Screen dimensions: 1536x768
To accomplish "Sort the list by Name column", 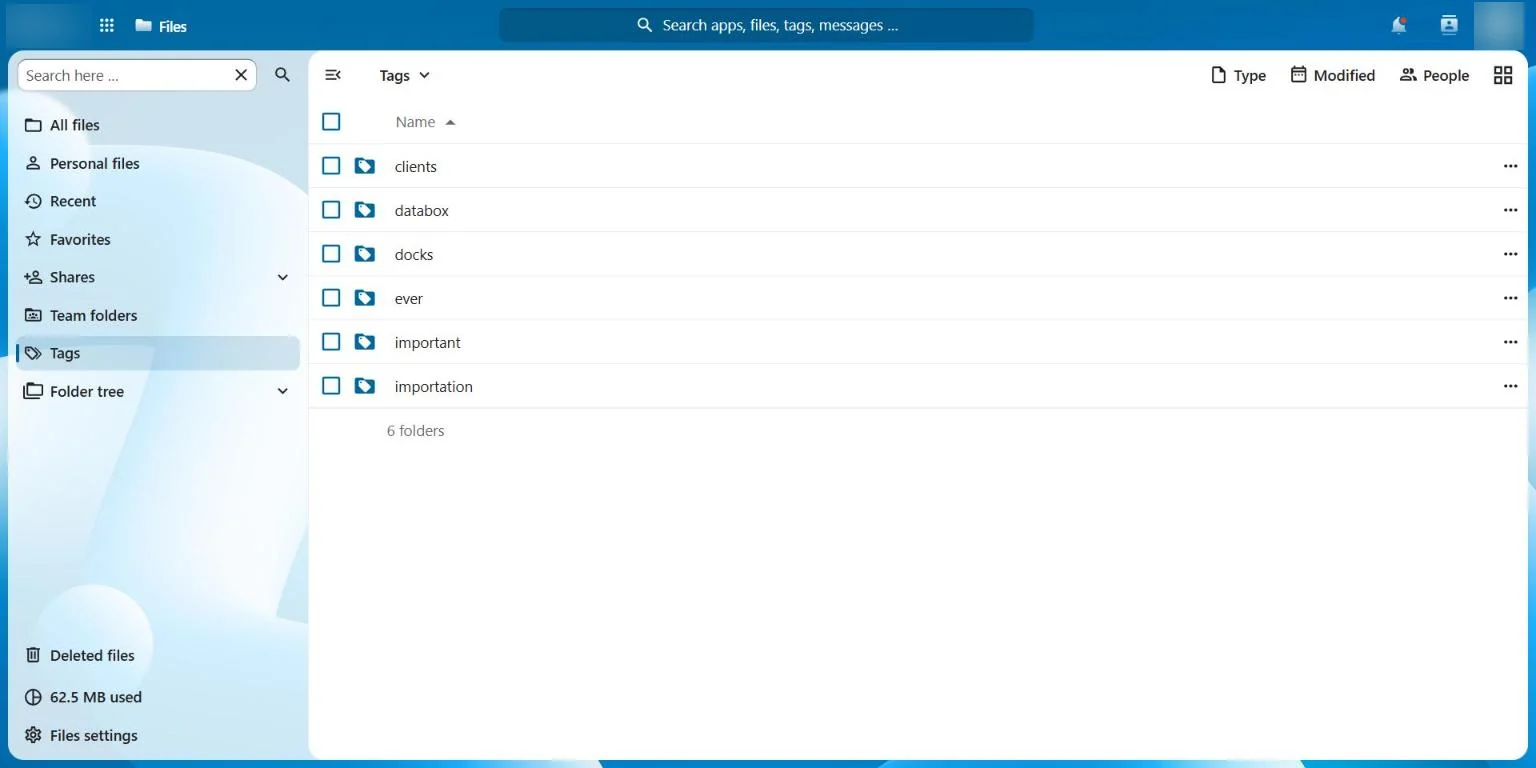I will 425,122.
